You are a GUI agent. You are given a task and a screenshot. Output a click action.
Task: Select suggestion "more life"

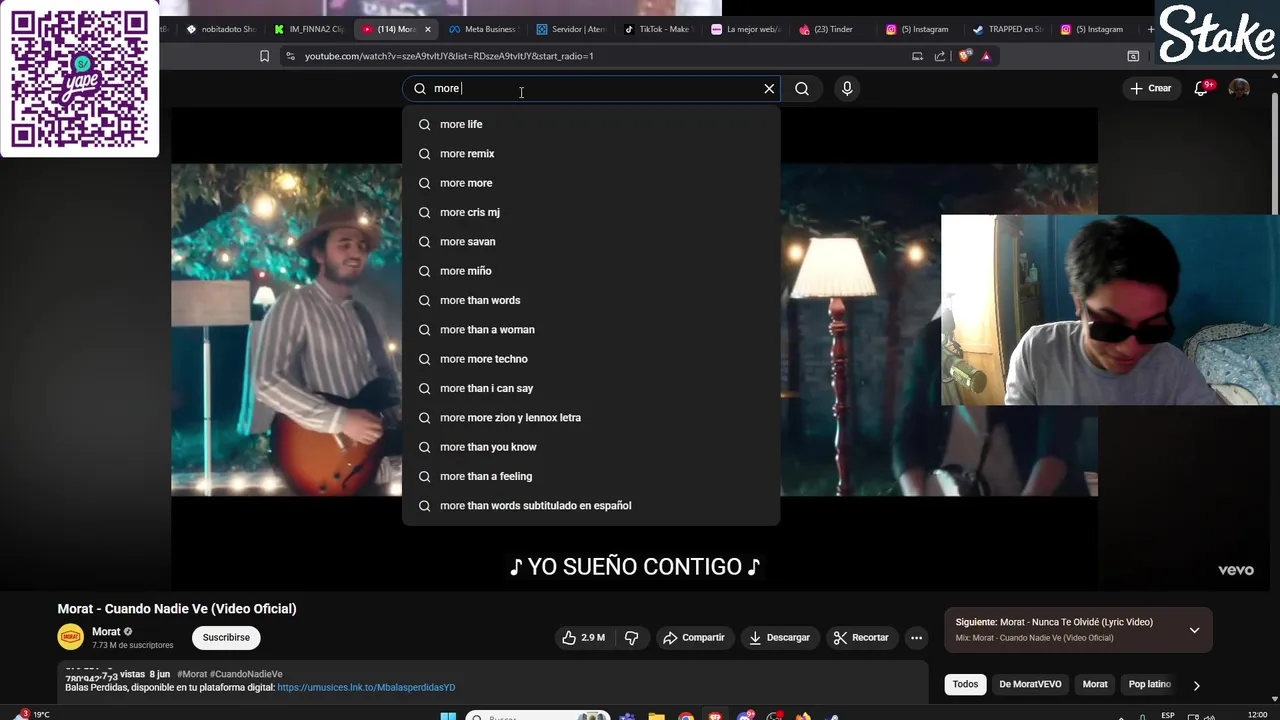click(591, 124)
